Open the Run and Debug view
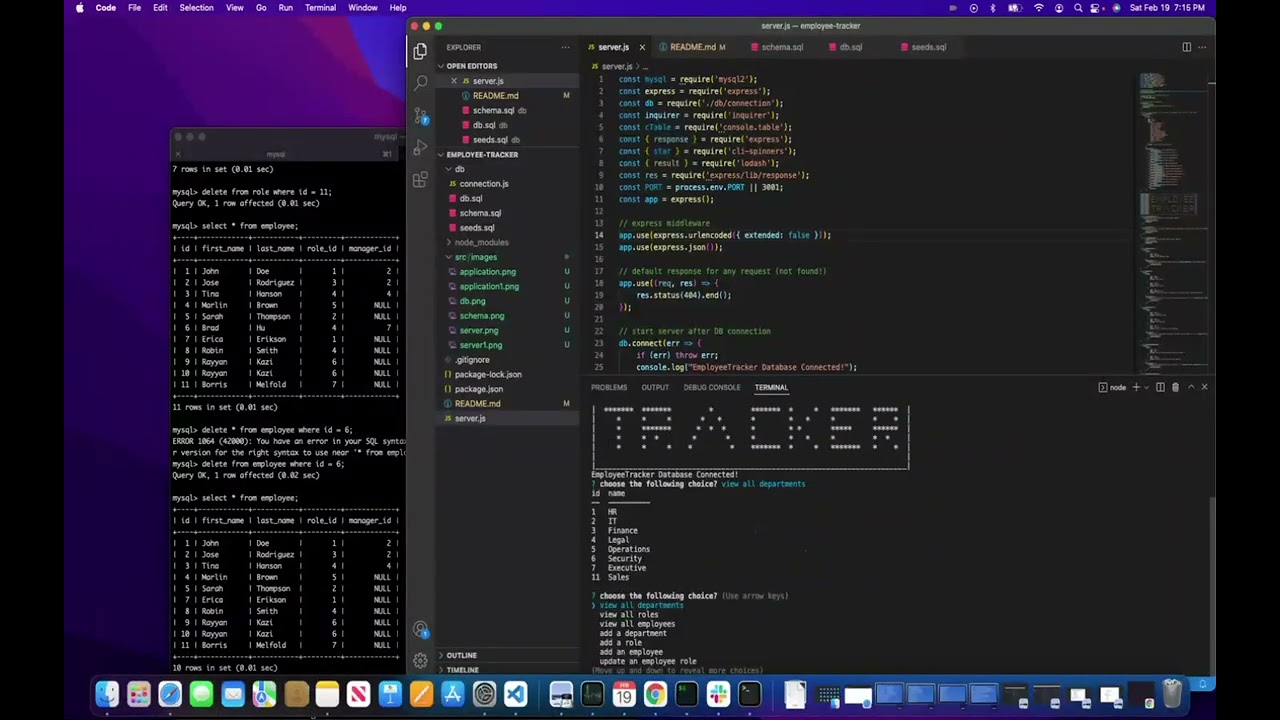The height and width of the screenshot is (720, 1280). pos(420,148)
